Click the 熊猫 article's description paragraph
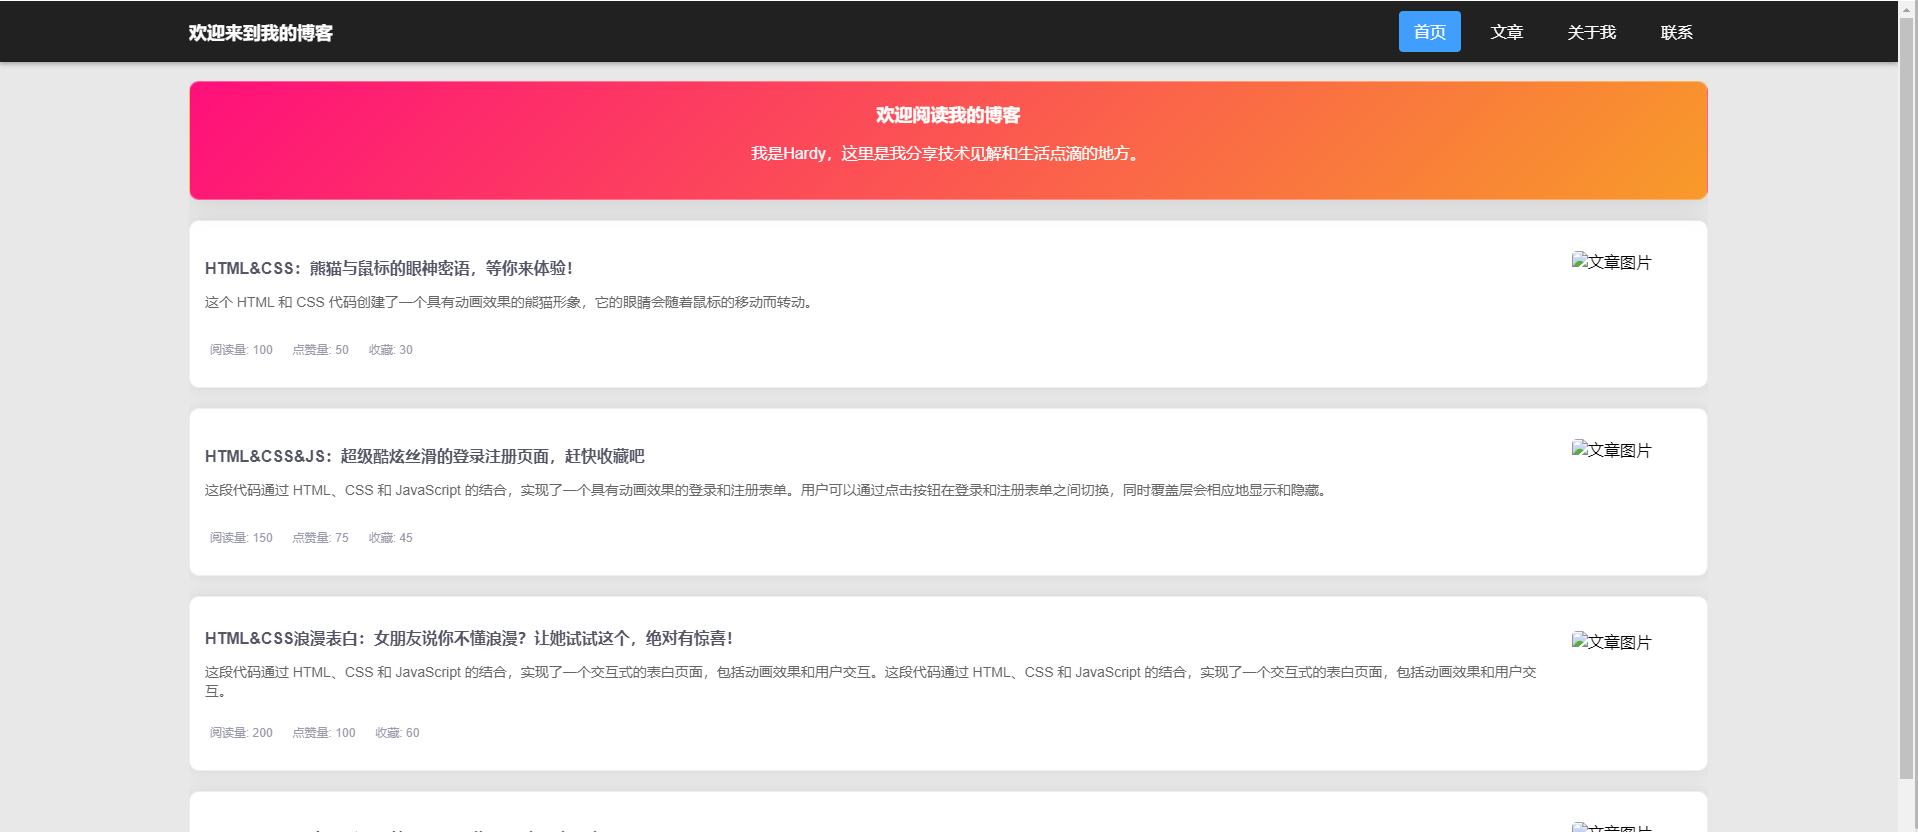Screen dimensions: 1918x832 [x=511, y=302]
